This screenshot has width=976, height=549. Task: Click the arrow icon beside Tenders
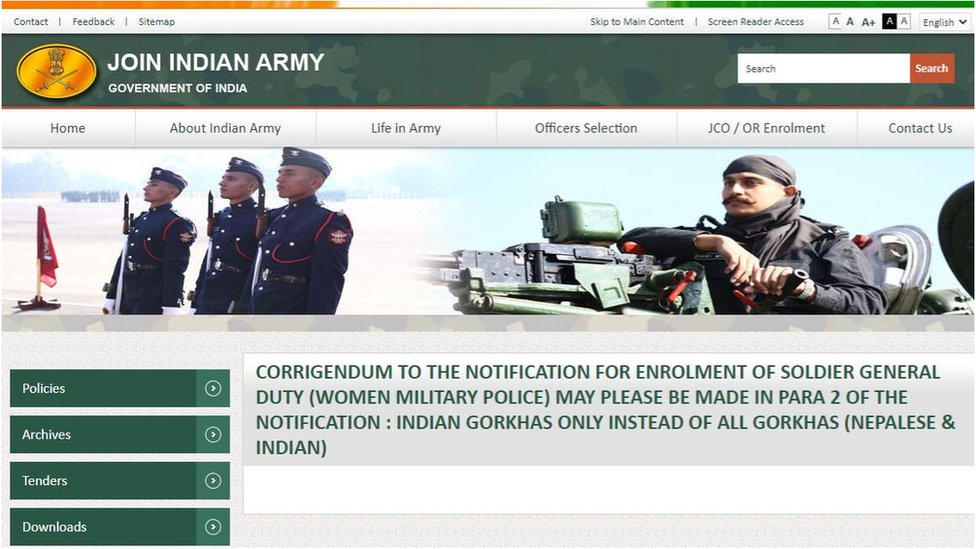click(213, 481)
